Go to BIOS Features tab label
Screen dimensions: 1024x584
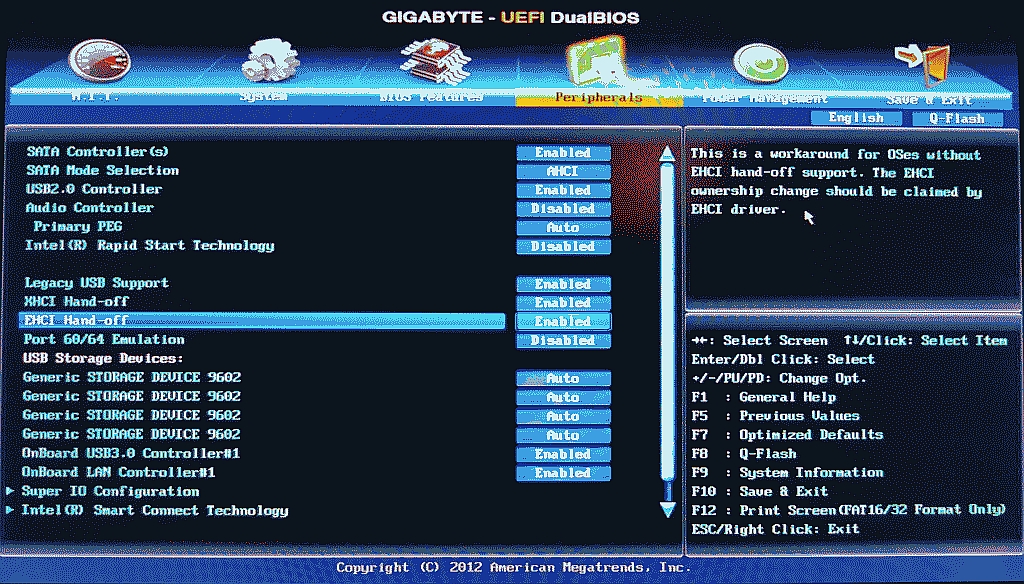coord(431,97)
